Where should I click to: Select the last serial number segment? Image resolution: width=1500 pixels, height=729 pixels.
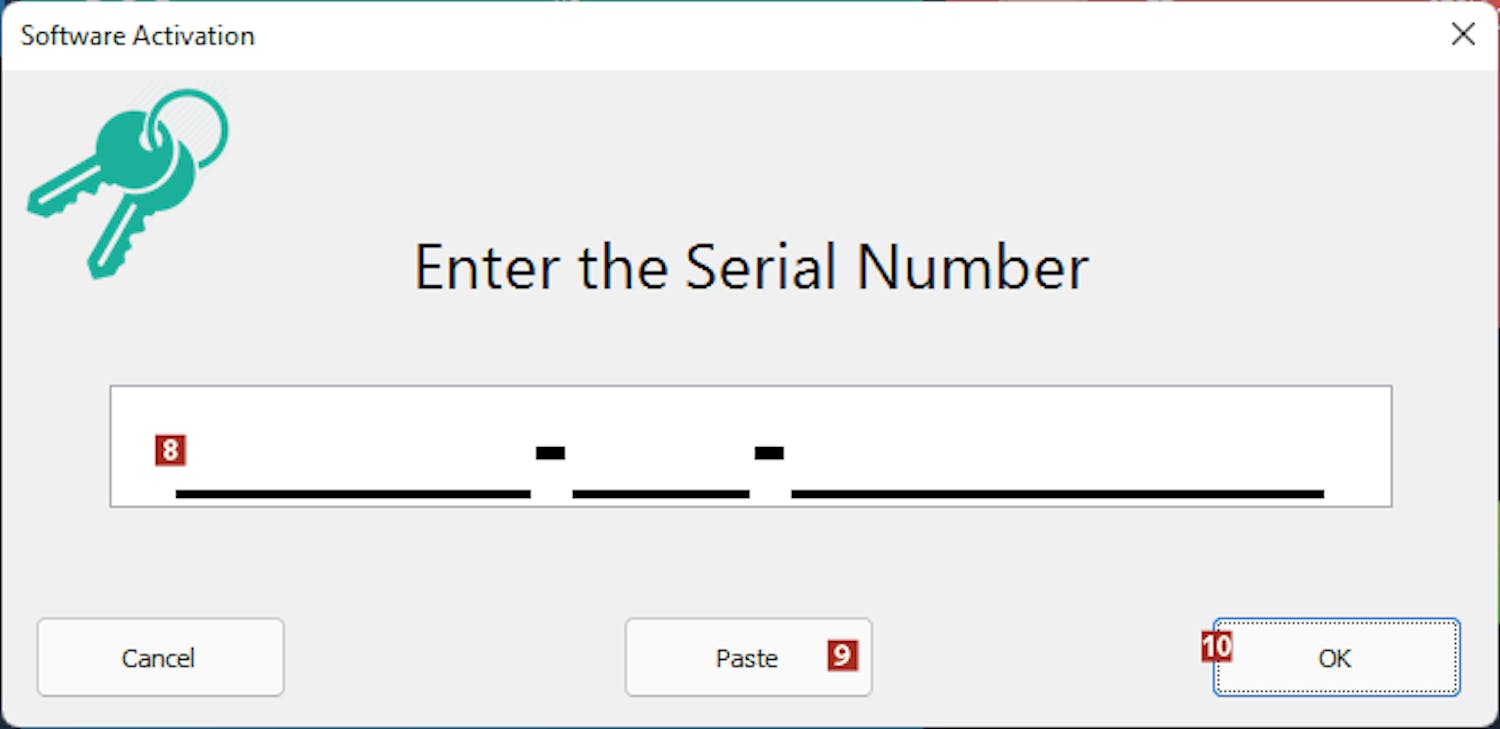pos(1057,465)
